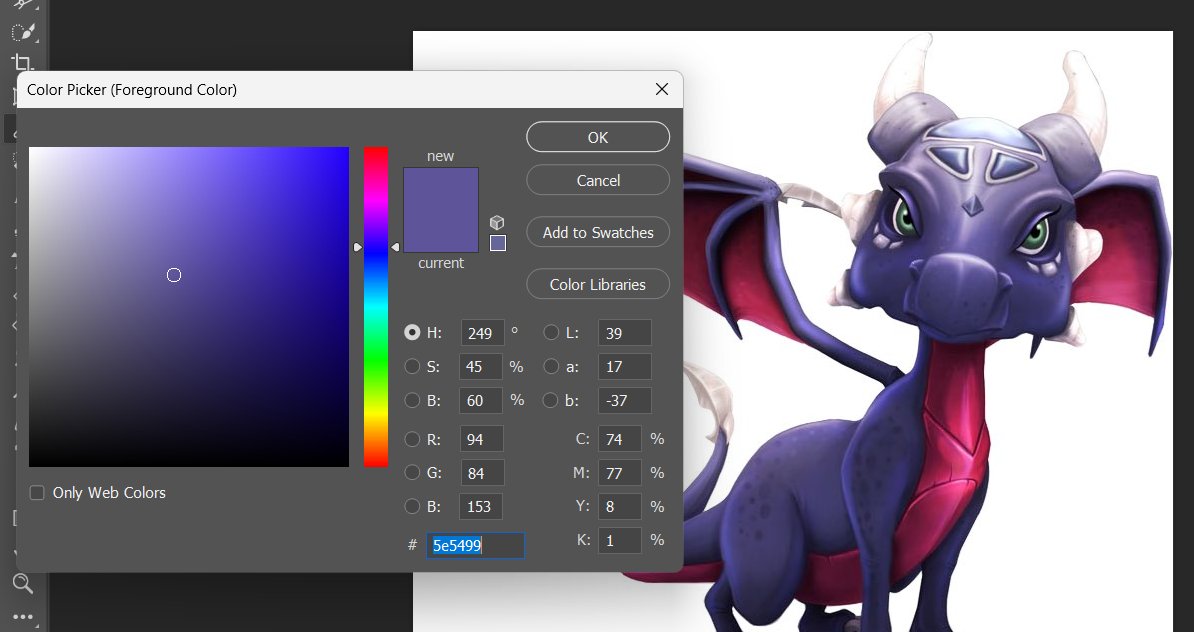Viewport: 1194px width, 632px height.
Task: Close the Color Picker dialog
Action: (662, 89)
